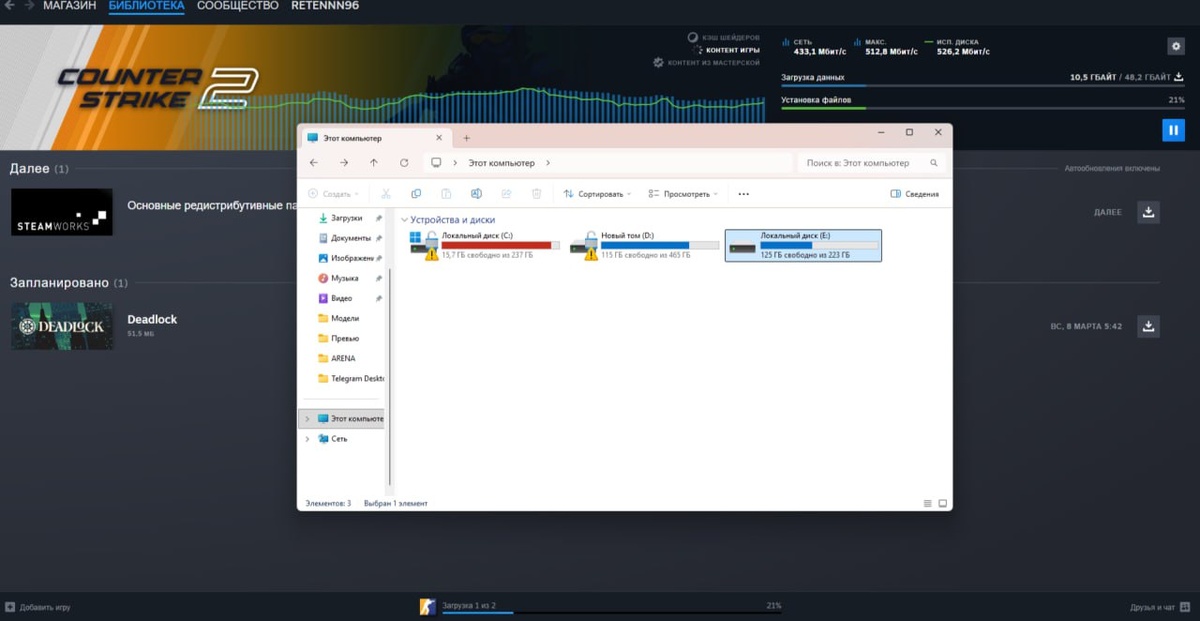
Task: Toggle КОНТЕНТ ИЗ МАСТЕРСКОЙ graph legend
Action: [706, 62]
